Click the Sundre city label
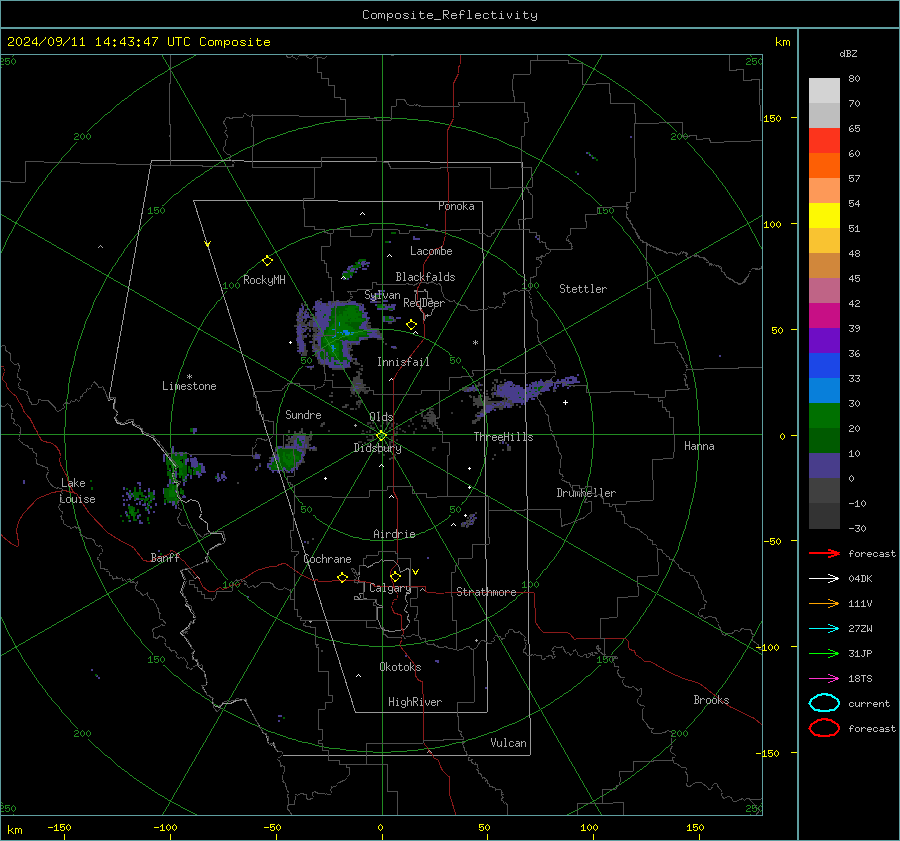This screenshot has height=841, width=900. coord(303,414)
